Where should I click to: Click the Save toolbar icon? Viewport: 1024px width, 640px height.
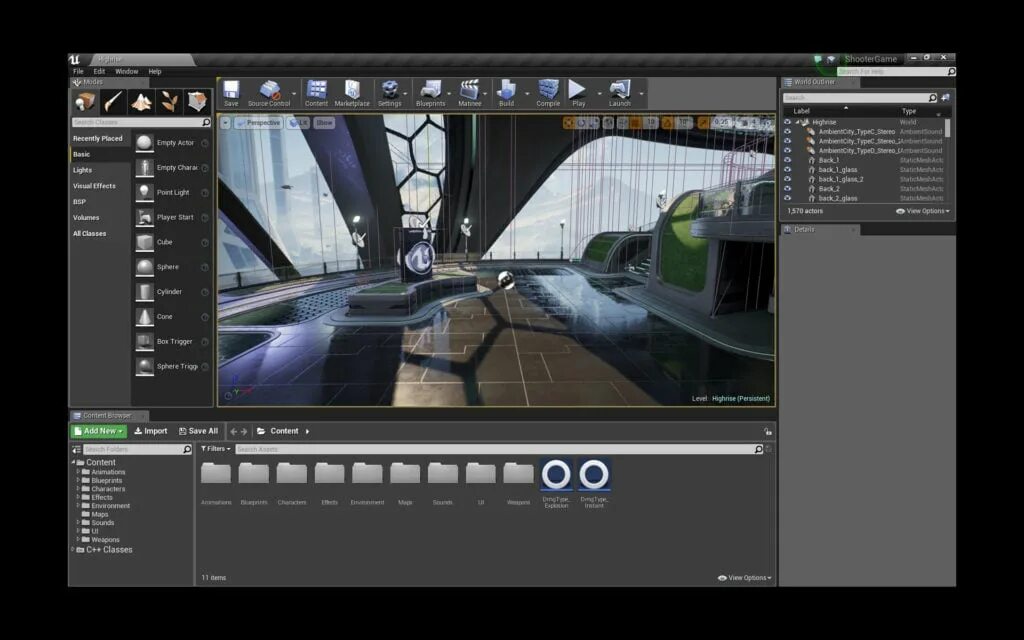231,89
